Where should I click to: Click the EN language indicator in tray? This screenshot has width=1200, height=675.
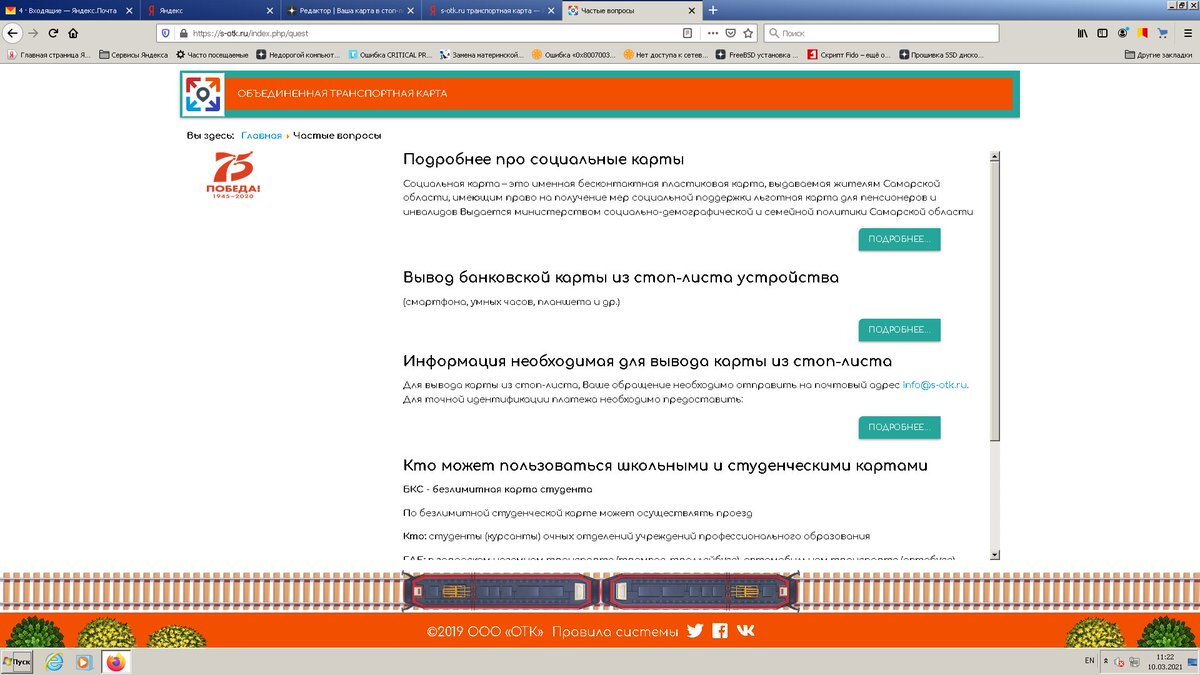coord(1089,662)
